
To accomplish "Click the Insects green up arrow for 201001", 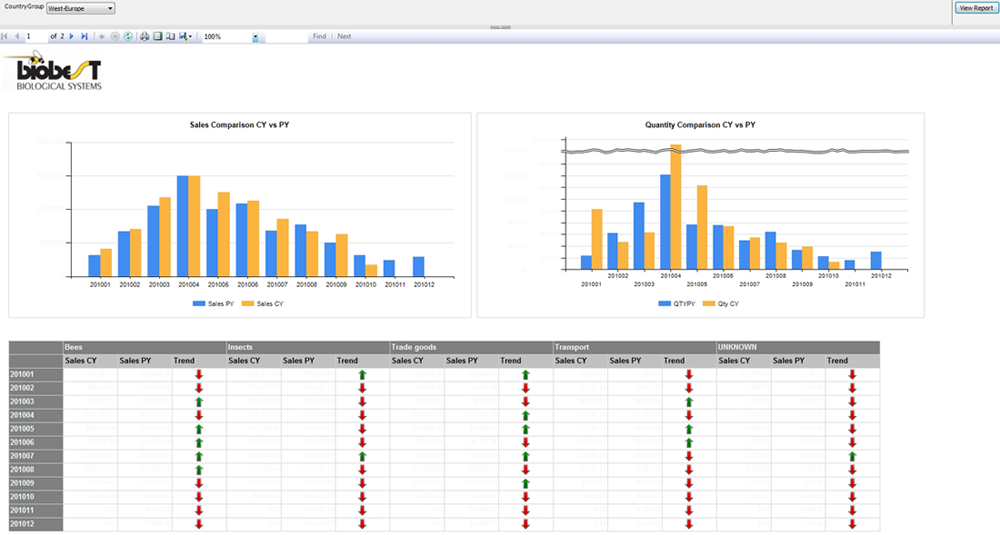I will tap(362, 374).
